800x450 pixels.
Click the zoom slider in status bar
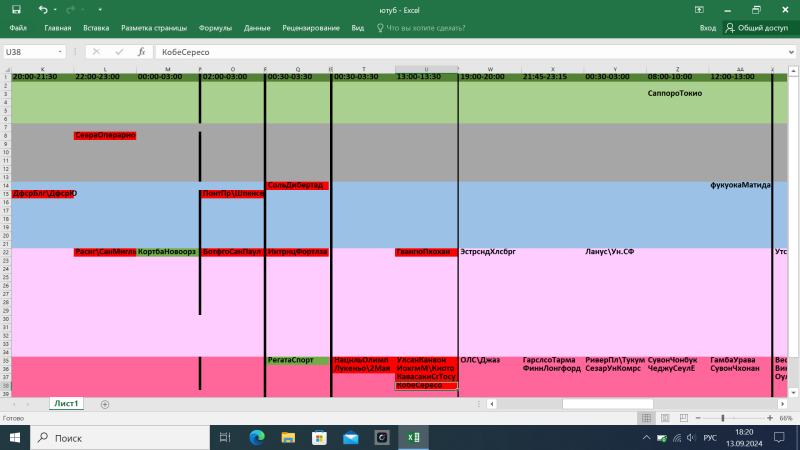click(722, 418)
